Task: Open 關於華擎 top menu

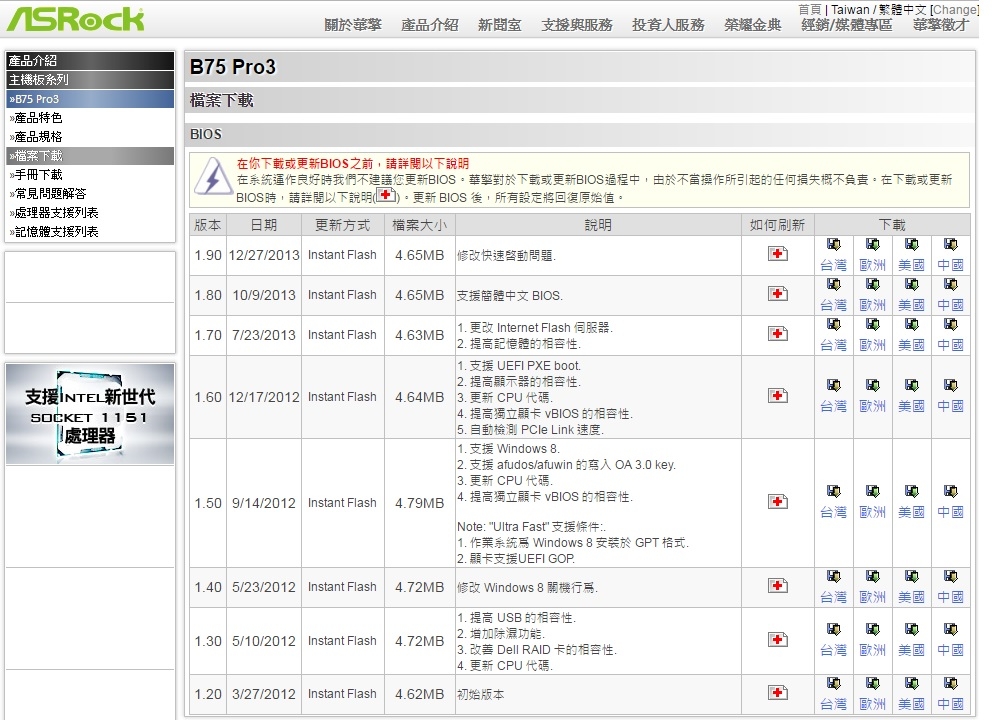Action: coord(353,25)
